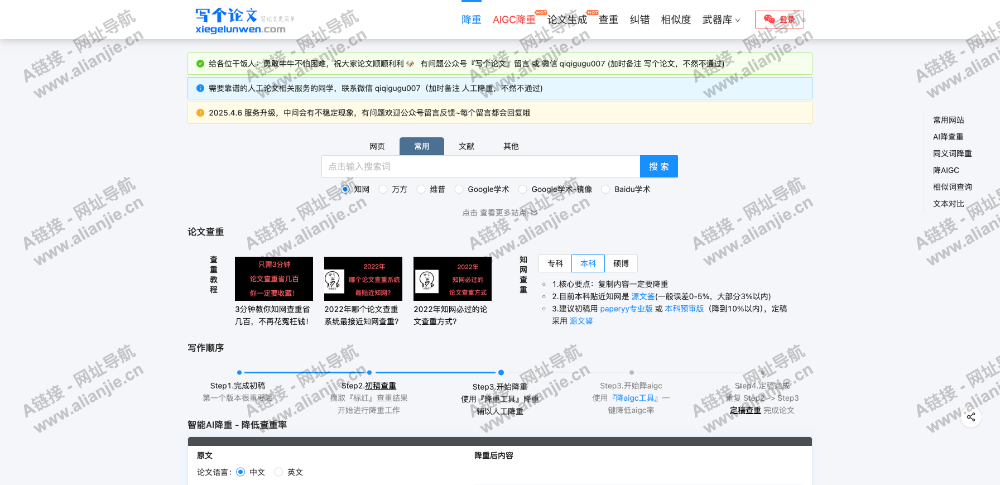This screenshot has width=1000, height=485.
Task: Open the 只需3分钟 tutorial thumbnail
Action: pyautogui.click(x=274, y=279)
